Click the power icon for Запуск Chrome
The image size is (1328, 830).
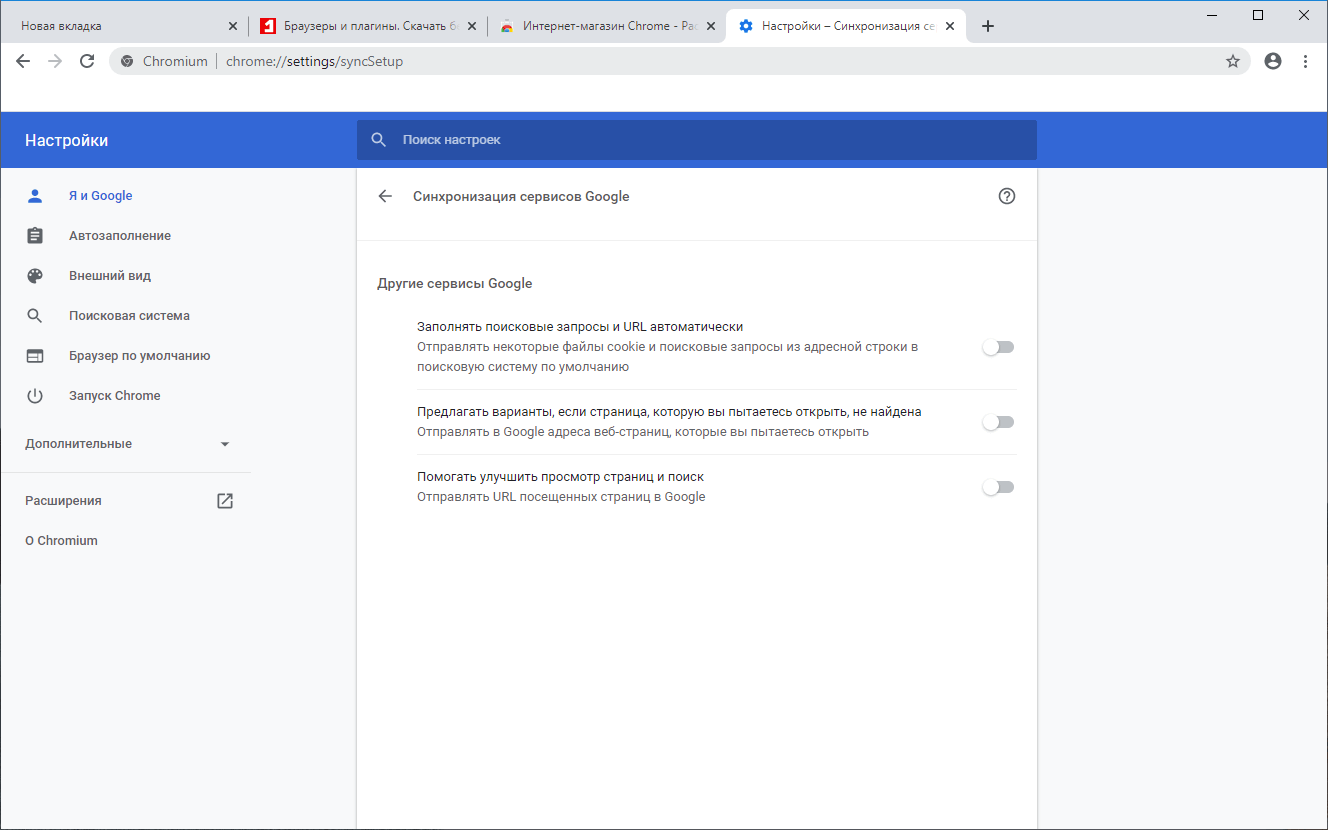35,396
